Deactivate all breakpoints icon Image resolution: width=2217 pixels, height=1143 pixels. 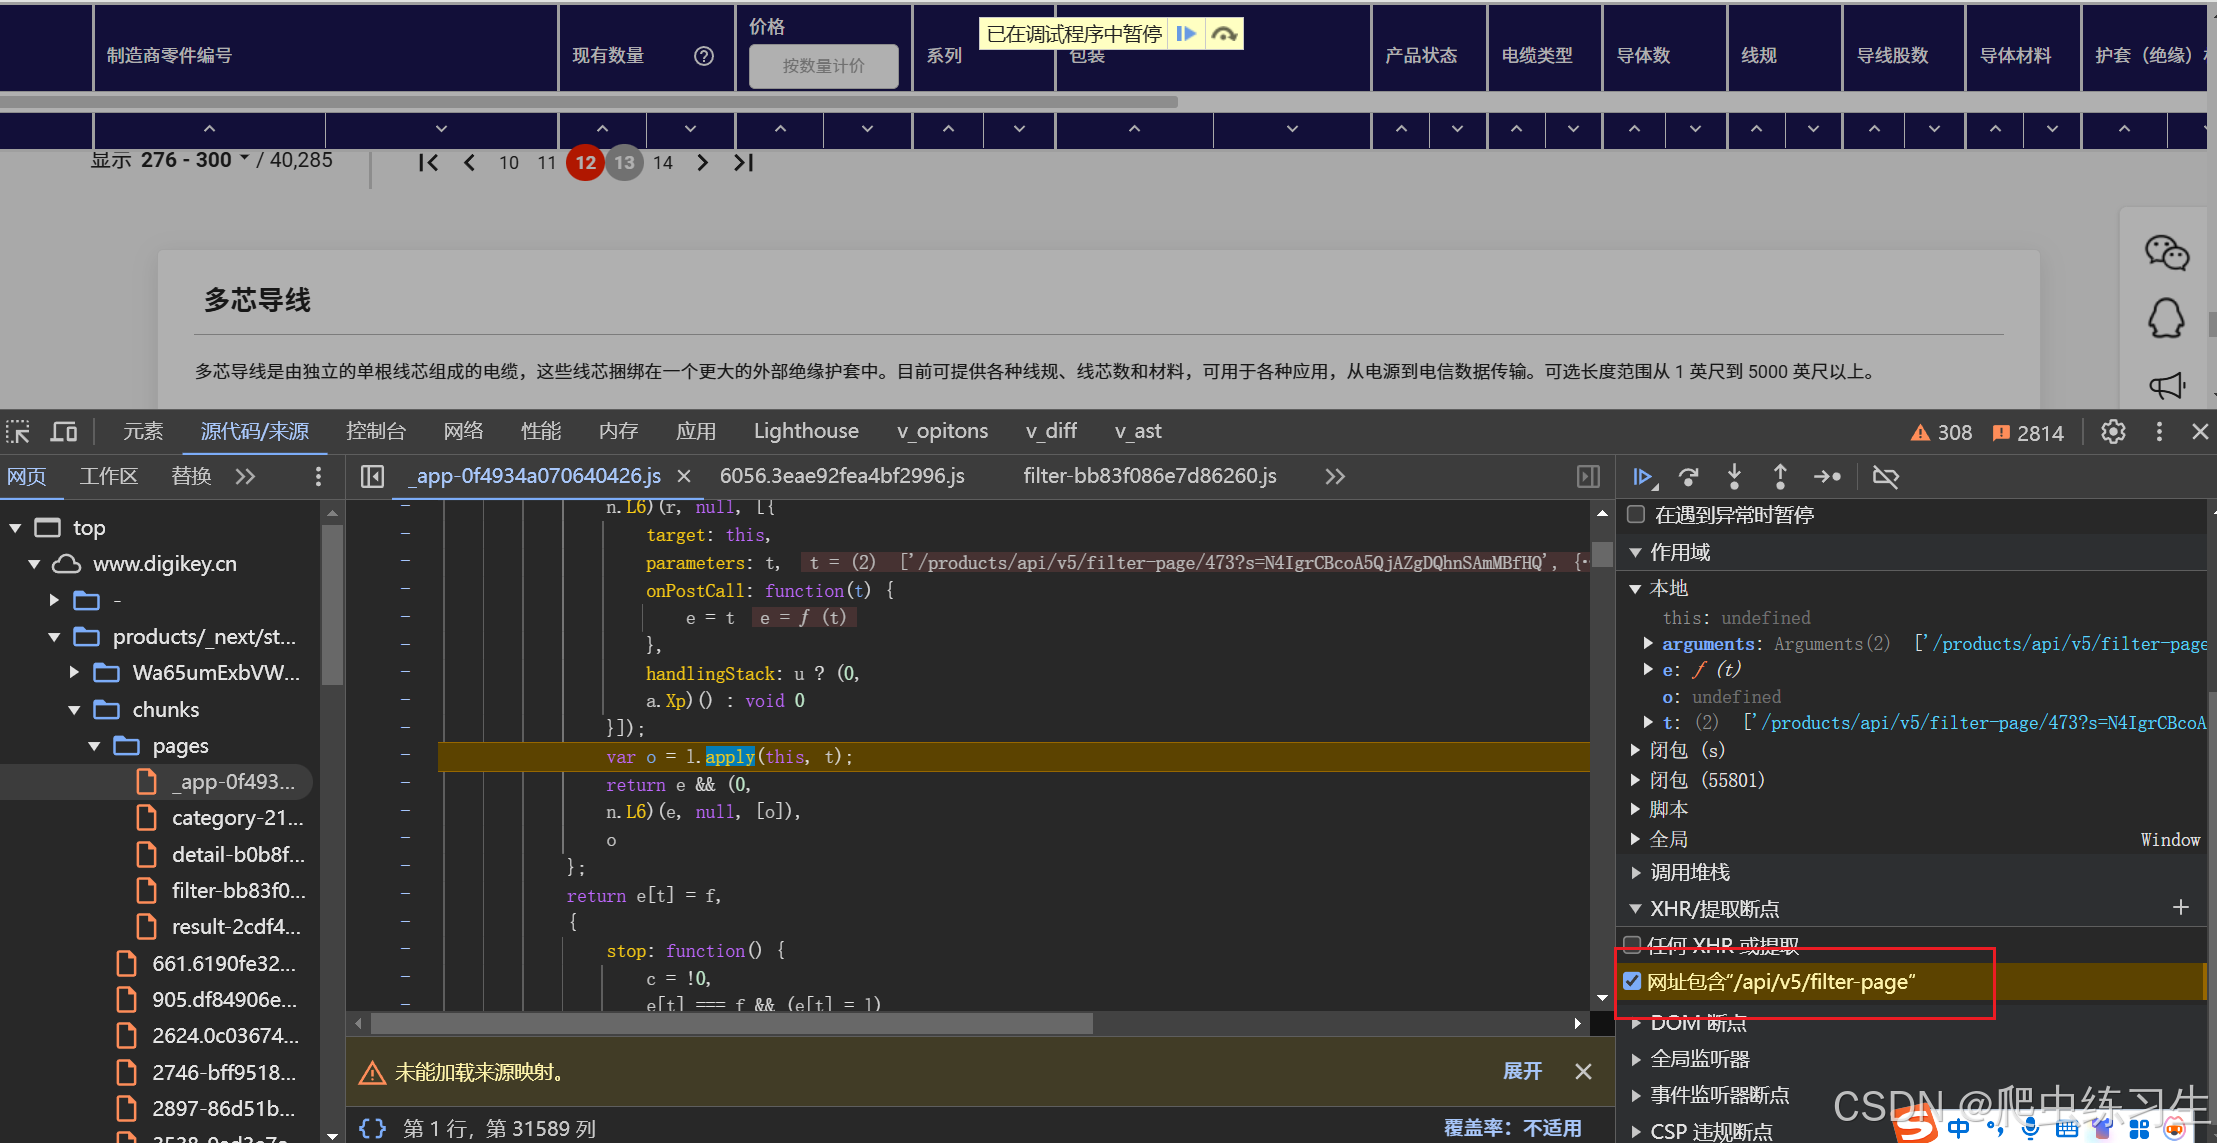1885,477
